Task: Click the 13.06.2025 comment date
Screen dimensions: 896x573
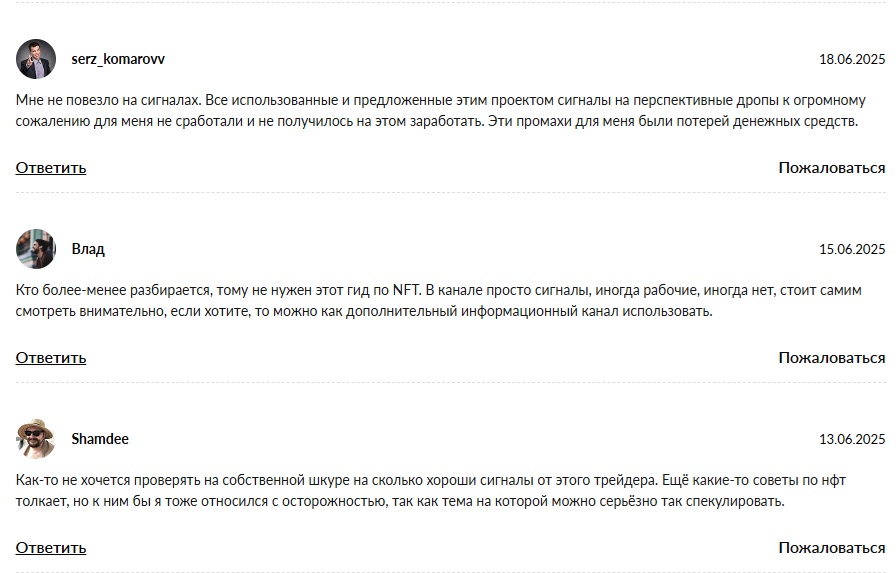Action: pyautogui.click(x=852, y=439)
